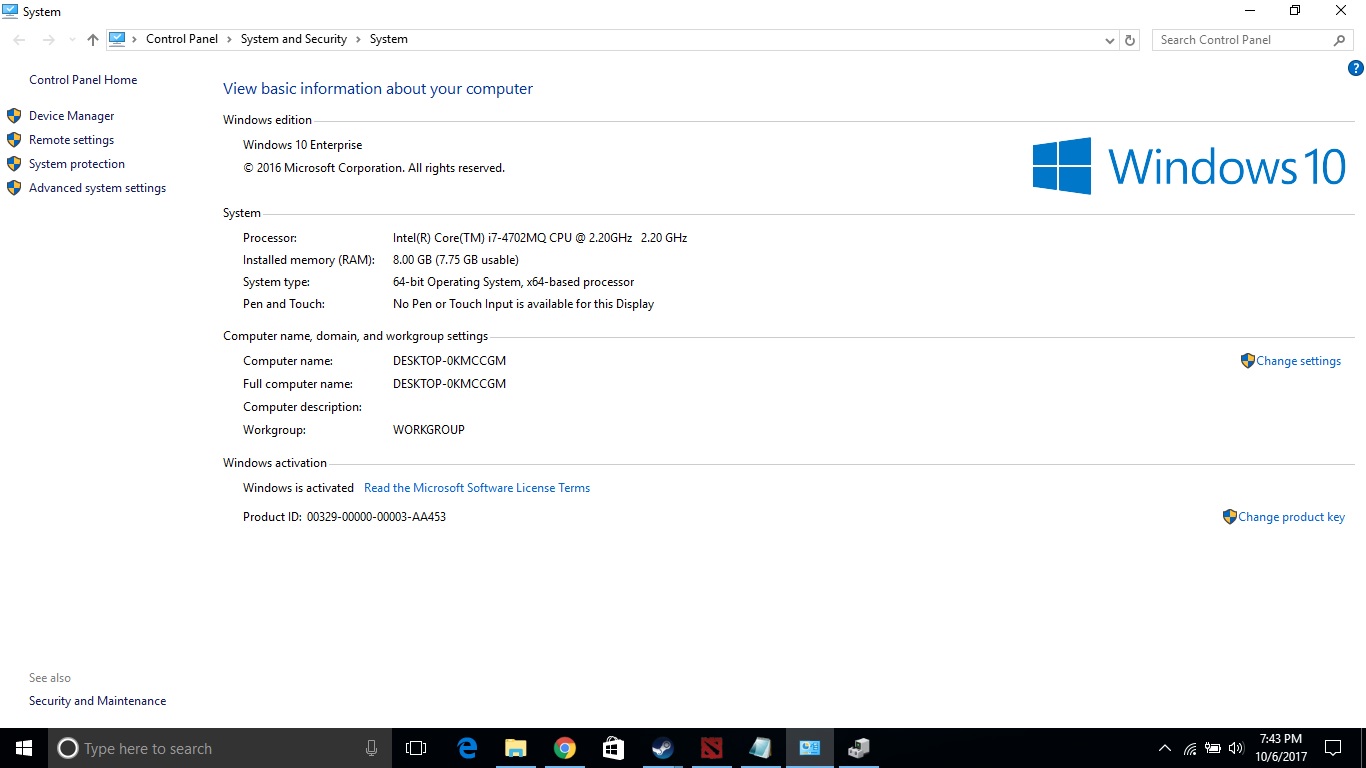This screenshot has height=768, width=1366.
Task: Click the shield icon beside System protection
Action: coord(14,164)
